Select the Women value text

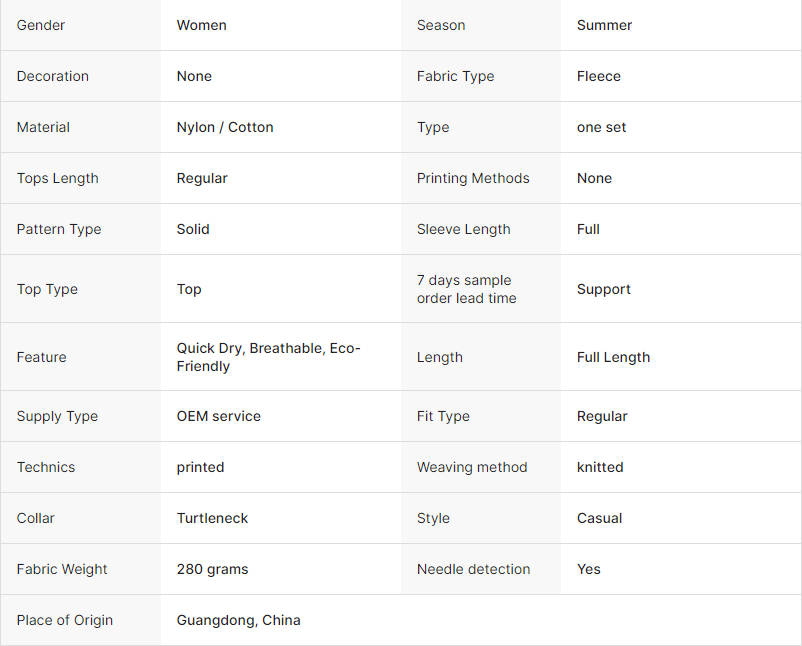(202, 25)
